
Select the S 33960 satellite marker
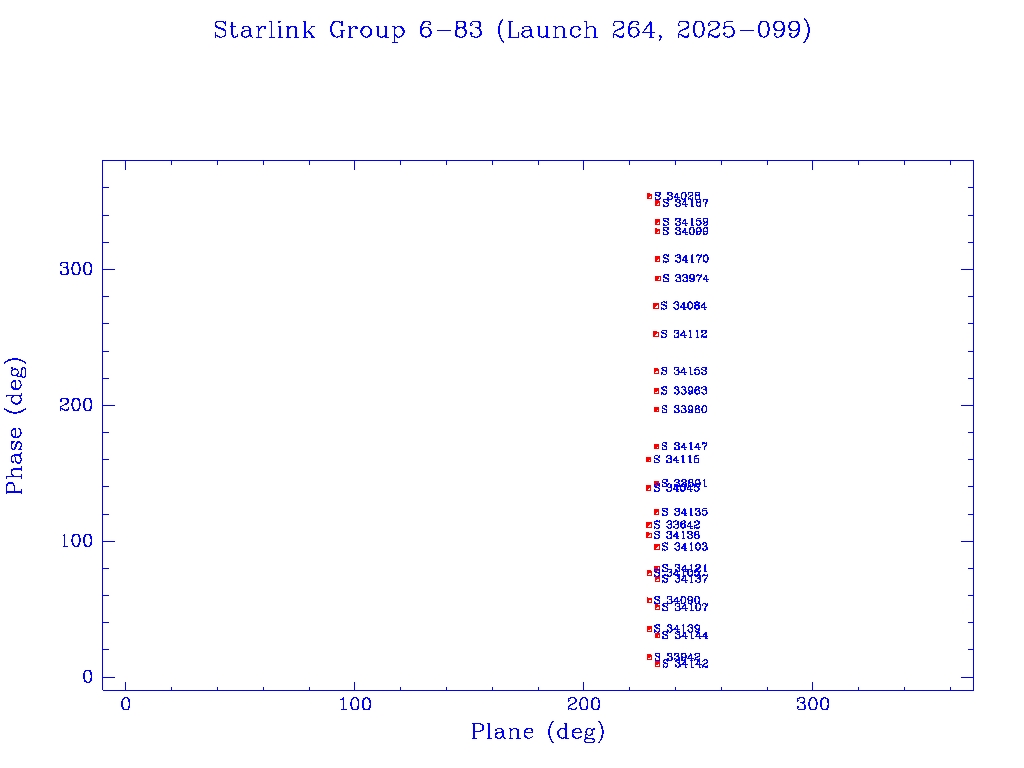656,409
